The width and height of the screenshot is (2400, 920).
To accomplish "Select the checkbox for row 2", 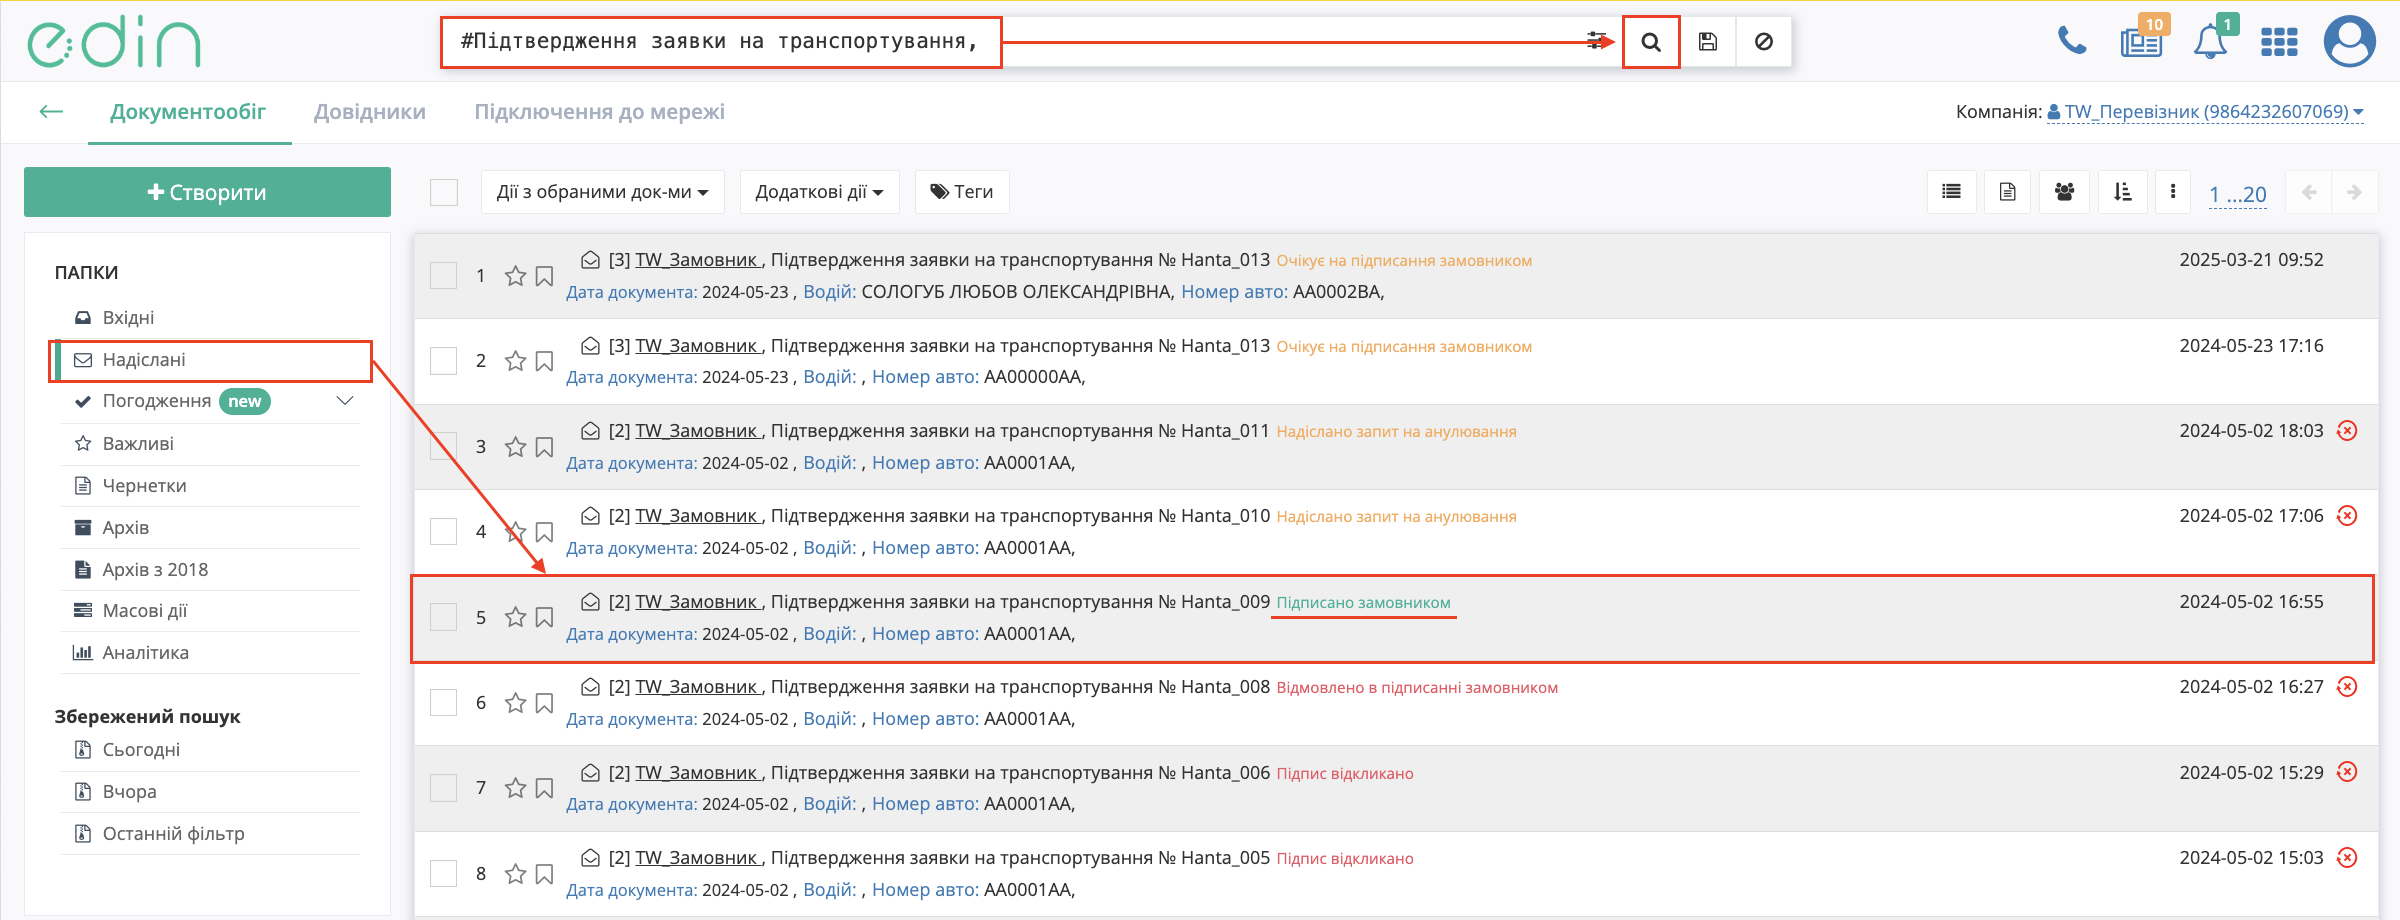I will pos(443,361).
